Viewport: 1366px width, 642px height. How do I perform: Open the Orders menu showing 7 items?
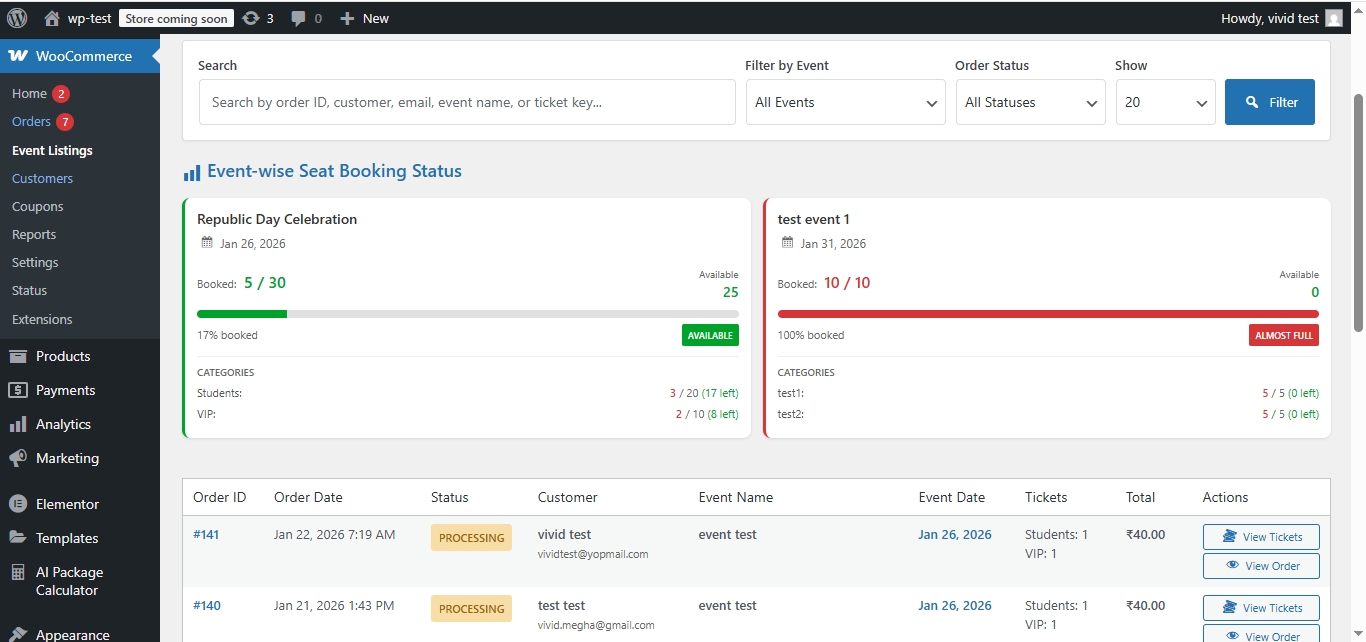click(x=30, y=121)
